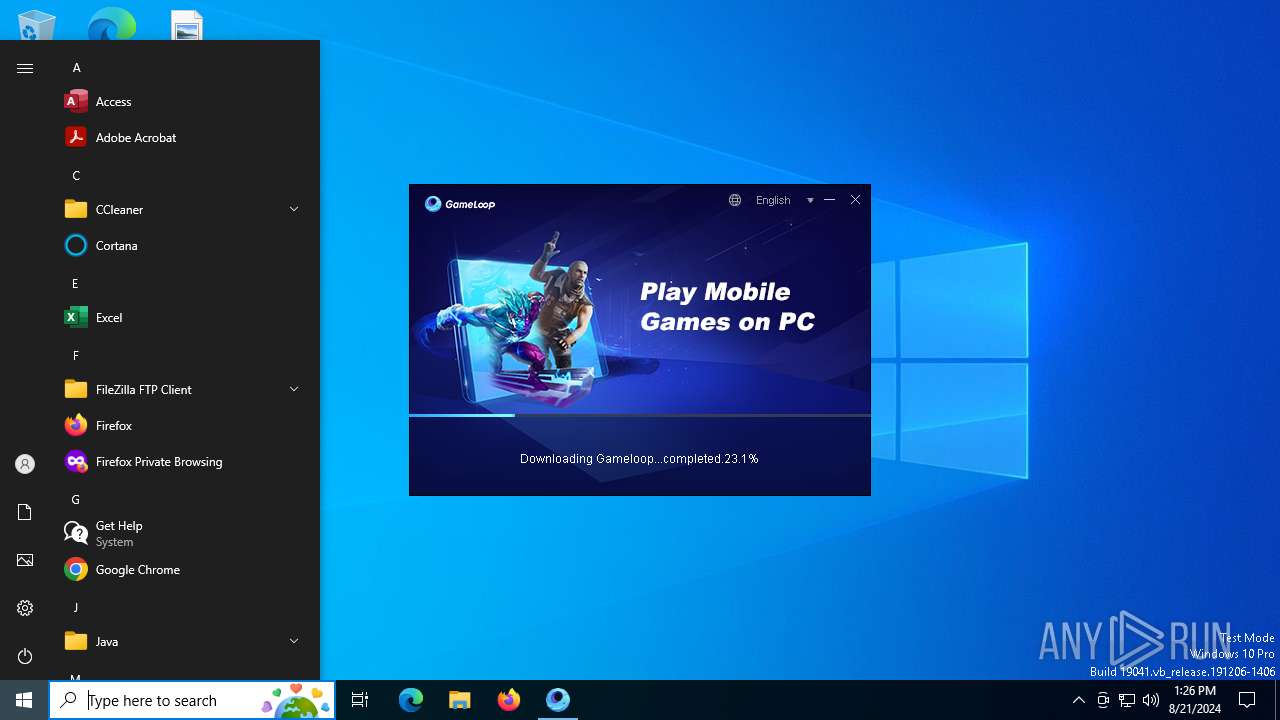Click the FileZilla FTP Client folder icon
The width and height of the screenshot is (1280, 720).
pos(76,389)
